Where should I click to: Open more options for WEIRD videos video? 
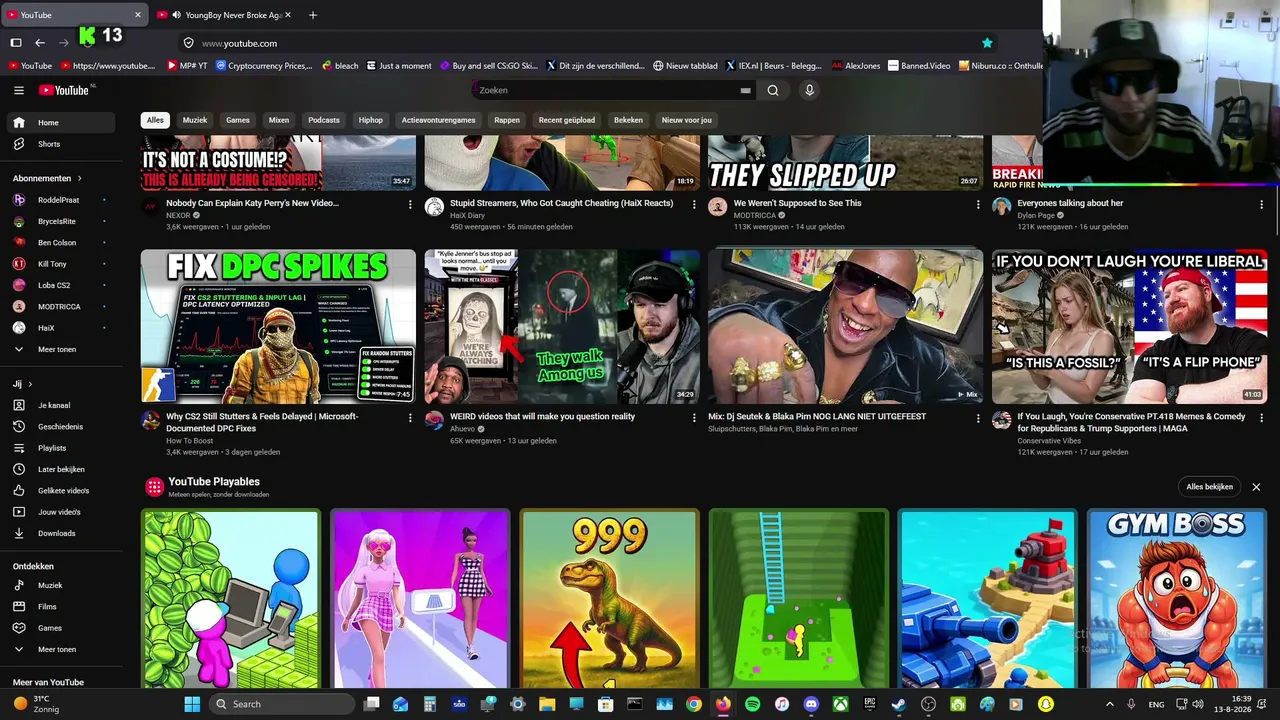[x=694, y=418]
